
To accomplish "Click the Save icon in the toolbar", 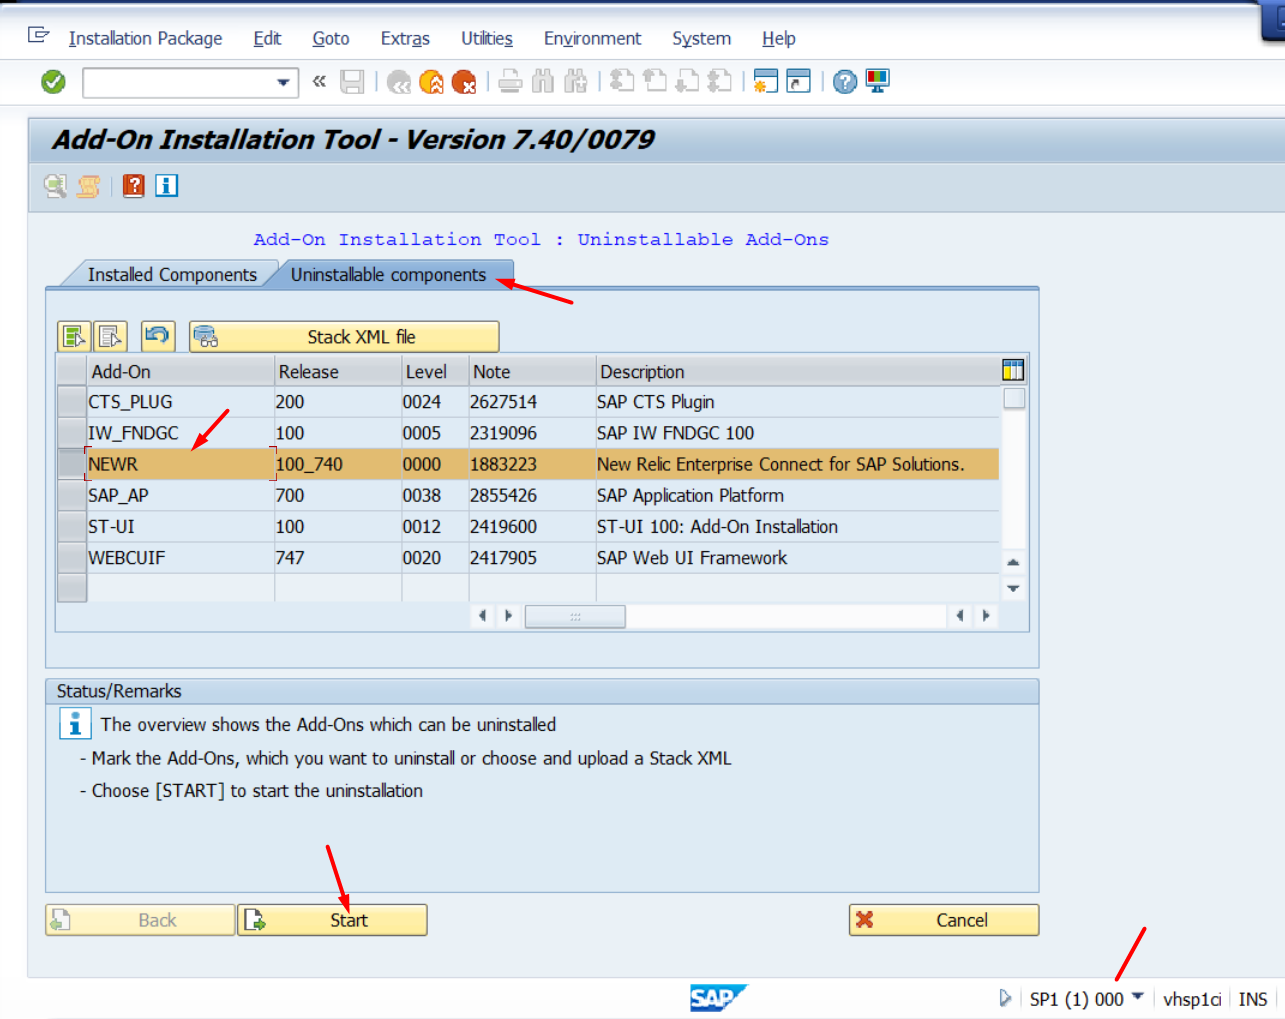I will (352, 81).
